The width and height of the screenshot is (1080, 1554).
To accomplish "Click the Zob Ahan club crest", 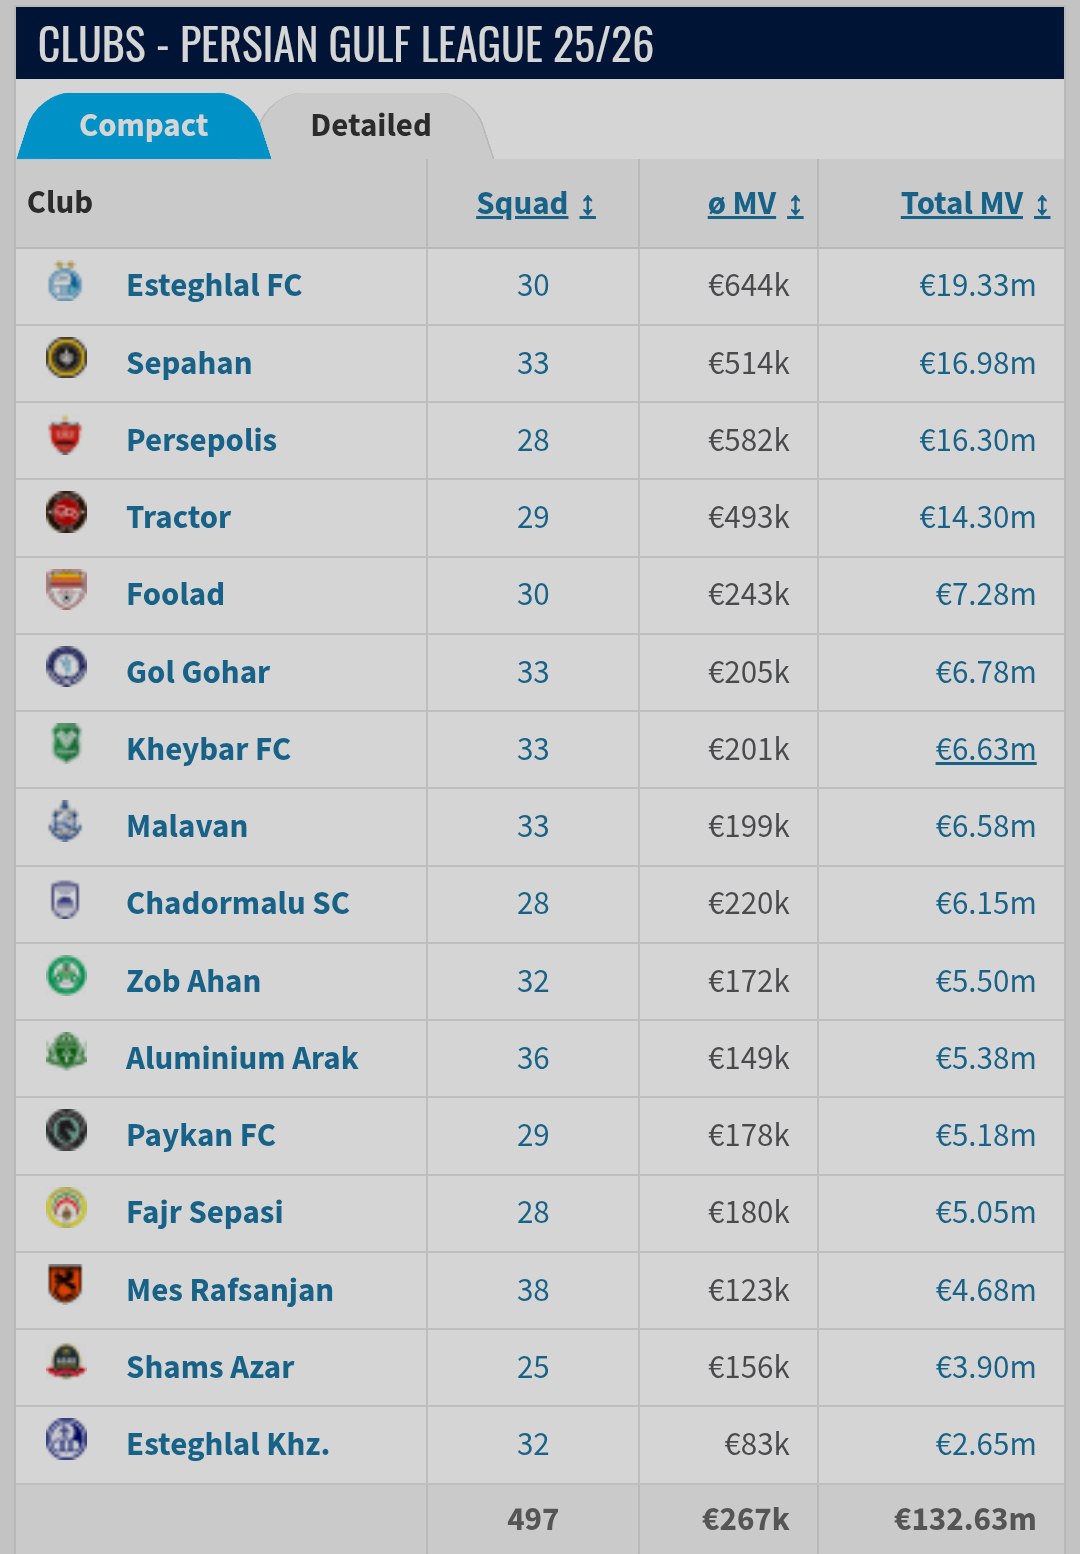I will (66, 977).
